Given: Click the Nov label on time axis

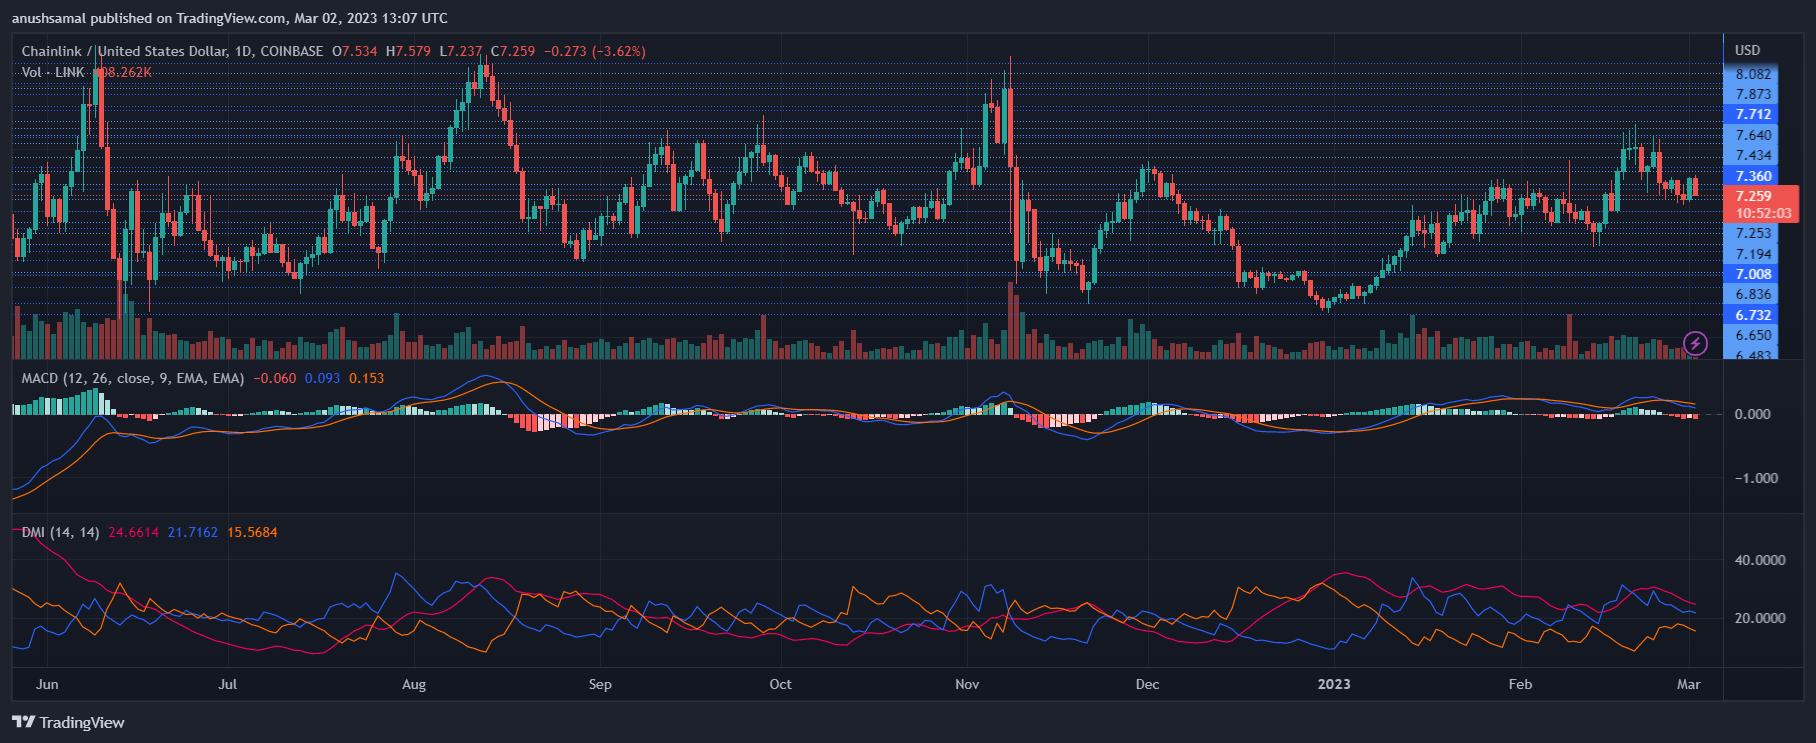Looking at the screenshot, I should (x=967, y=684).
